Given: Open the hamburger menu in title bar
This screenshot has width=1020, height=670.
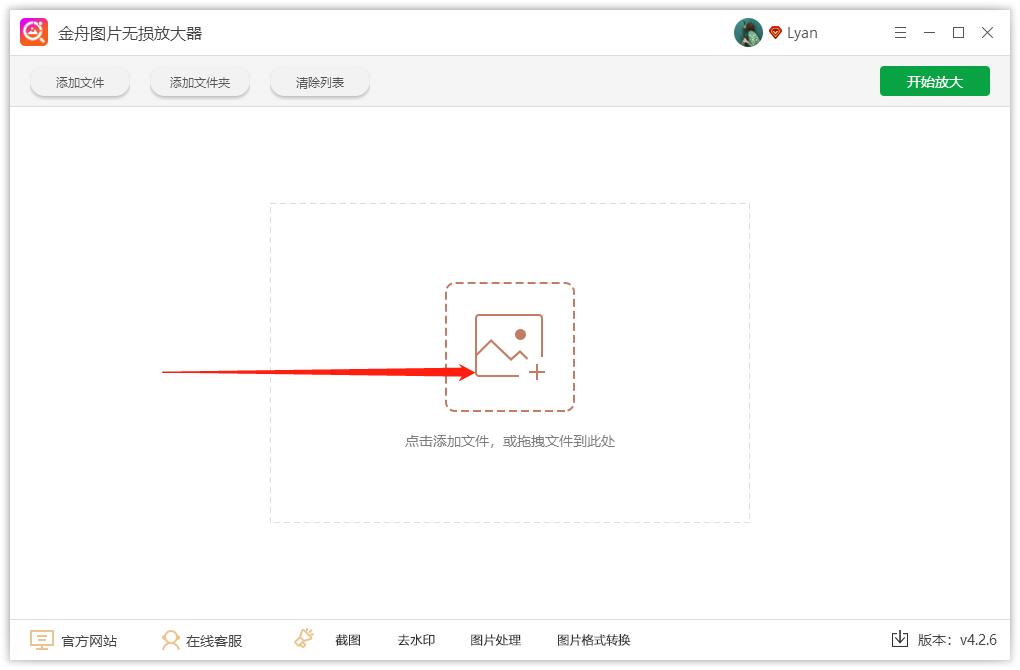Looking at the screenshot, I should click(899, 32).
